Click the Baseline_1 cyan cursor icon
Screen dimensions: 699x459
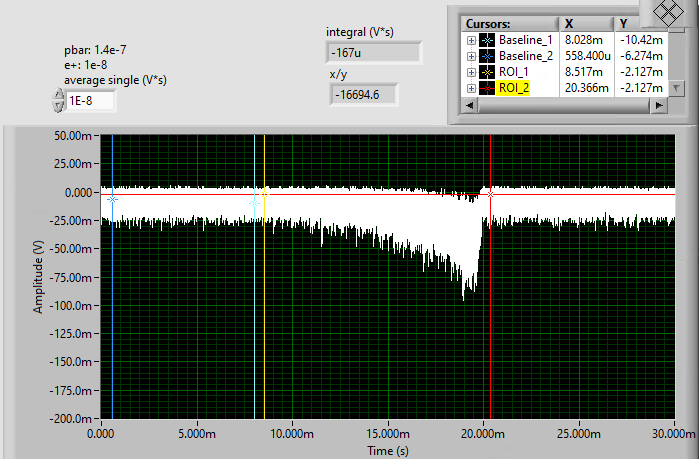pyautogui.click(x=487, y=40)
